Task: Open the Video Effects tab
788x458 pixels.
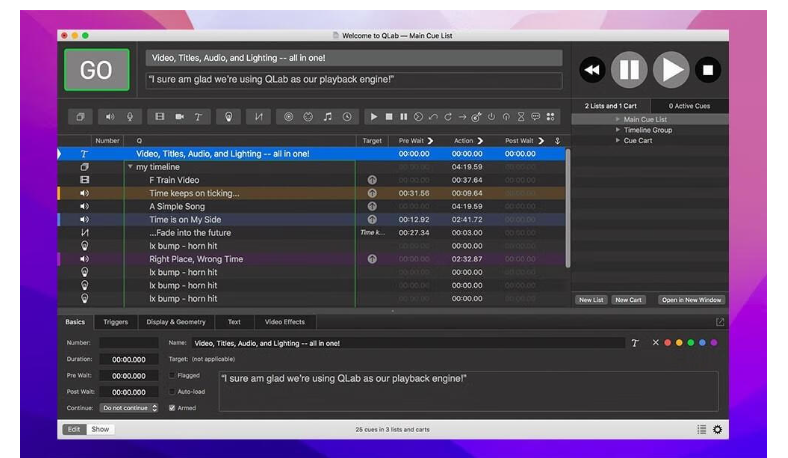Action: point(284,322)
